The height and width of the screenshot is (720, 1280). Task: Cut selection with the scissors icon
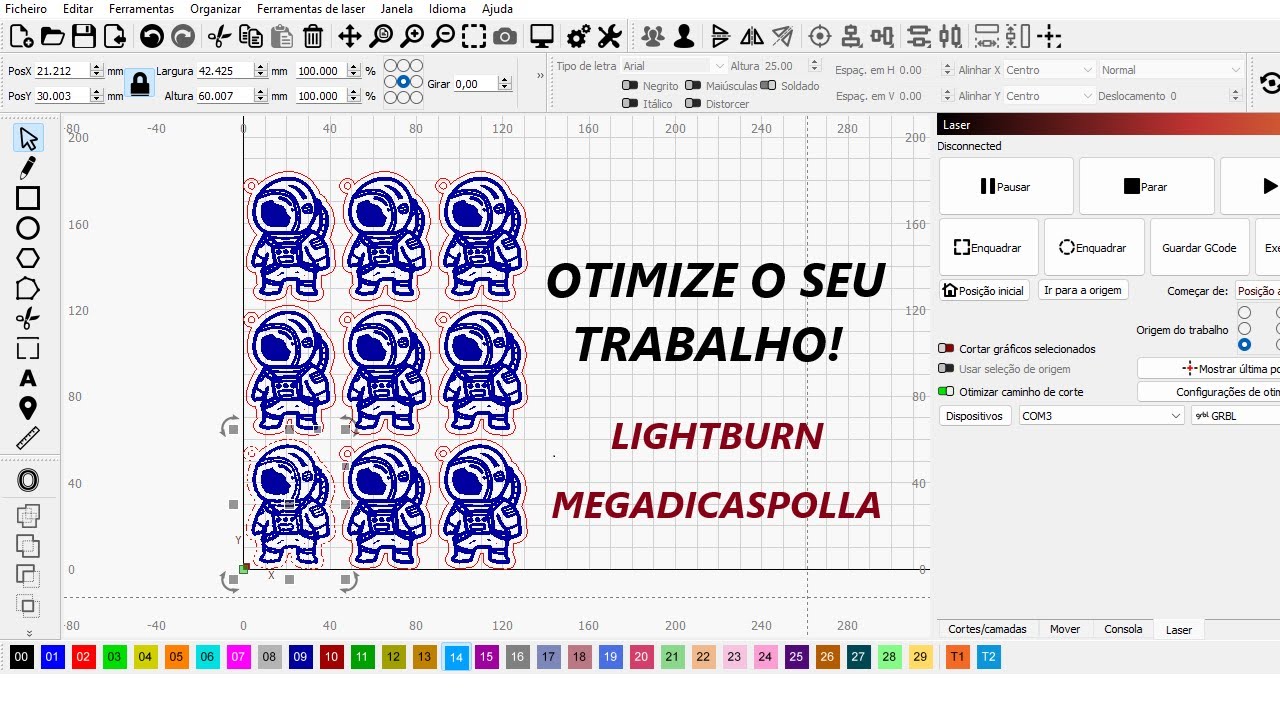pyautogui.click(x=219, y=37)
